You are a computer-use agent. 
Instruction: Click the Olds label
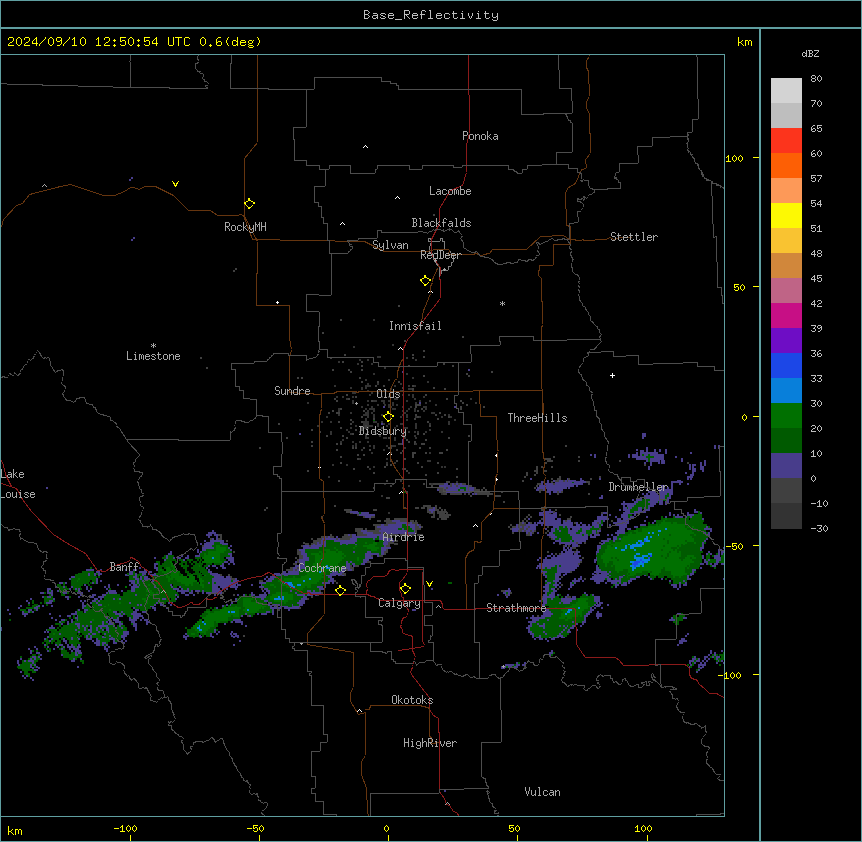tap(388, 394)
